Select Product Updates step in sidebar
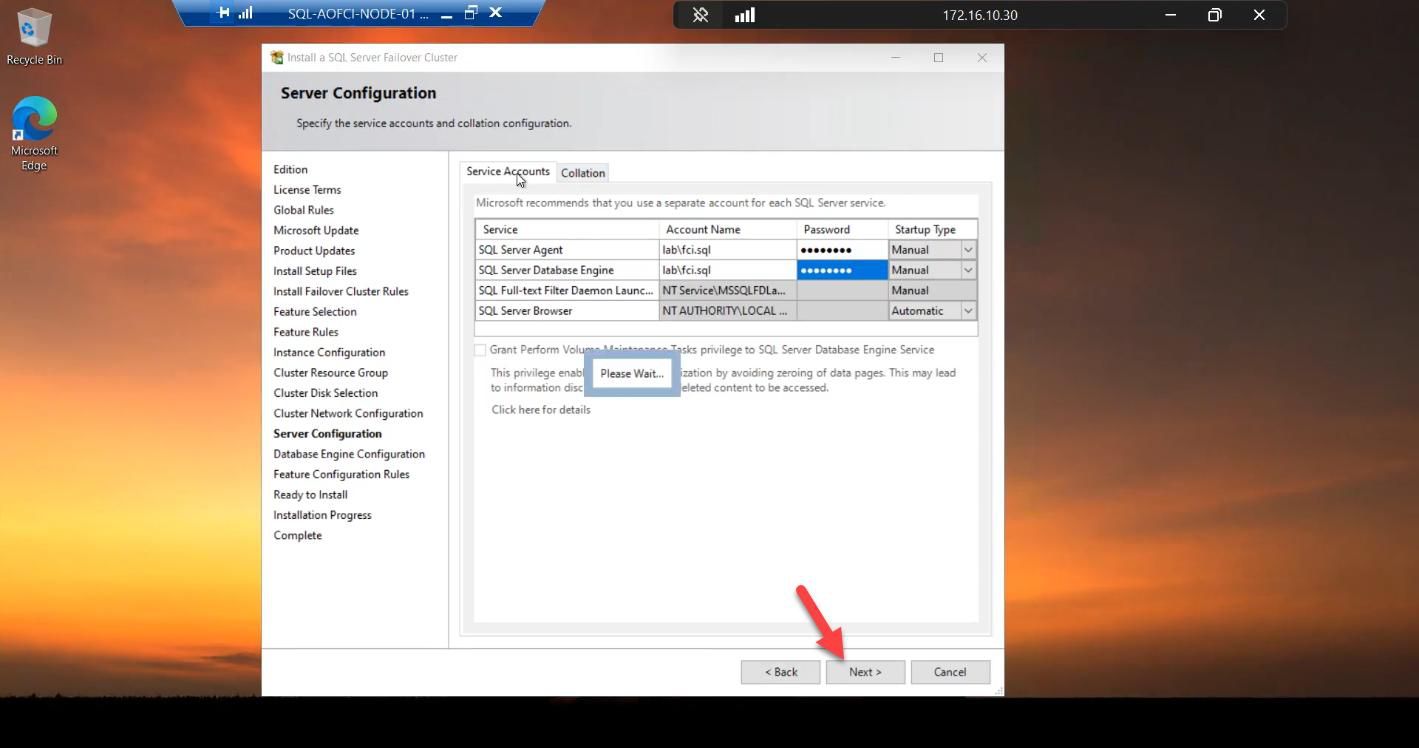 point(314,251)
